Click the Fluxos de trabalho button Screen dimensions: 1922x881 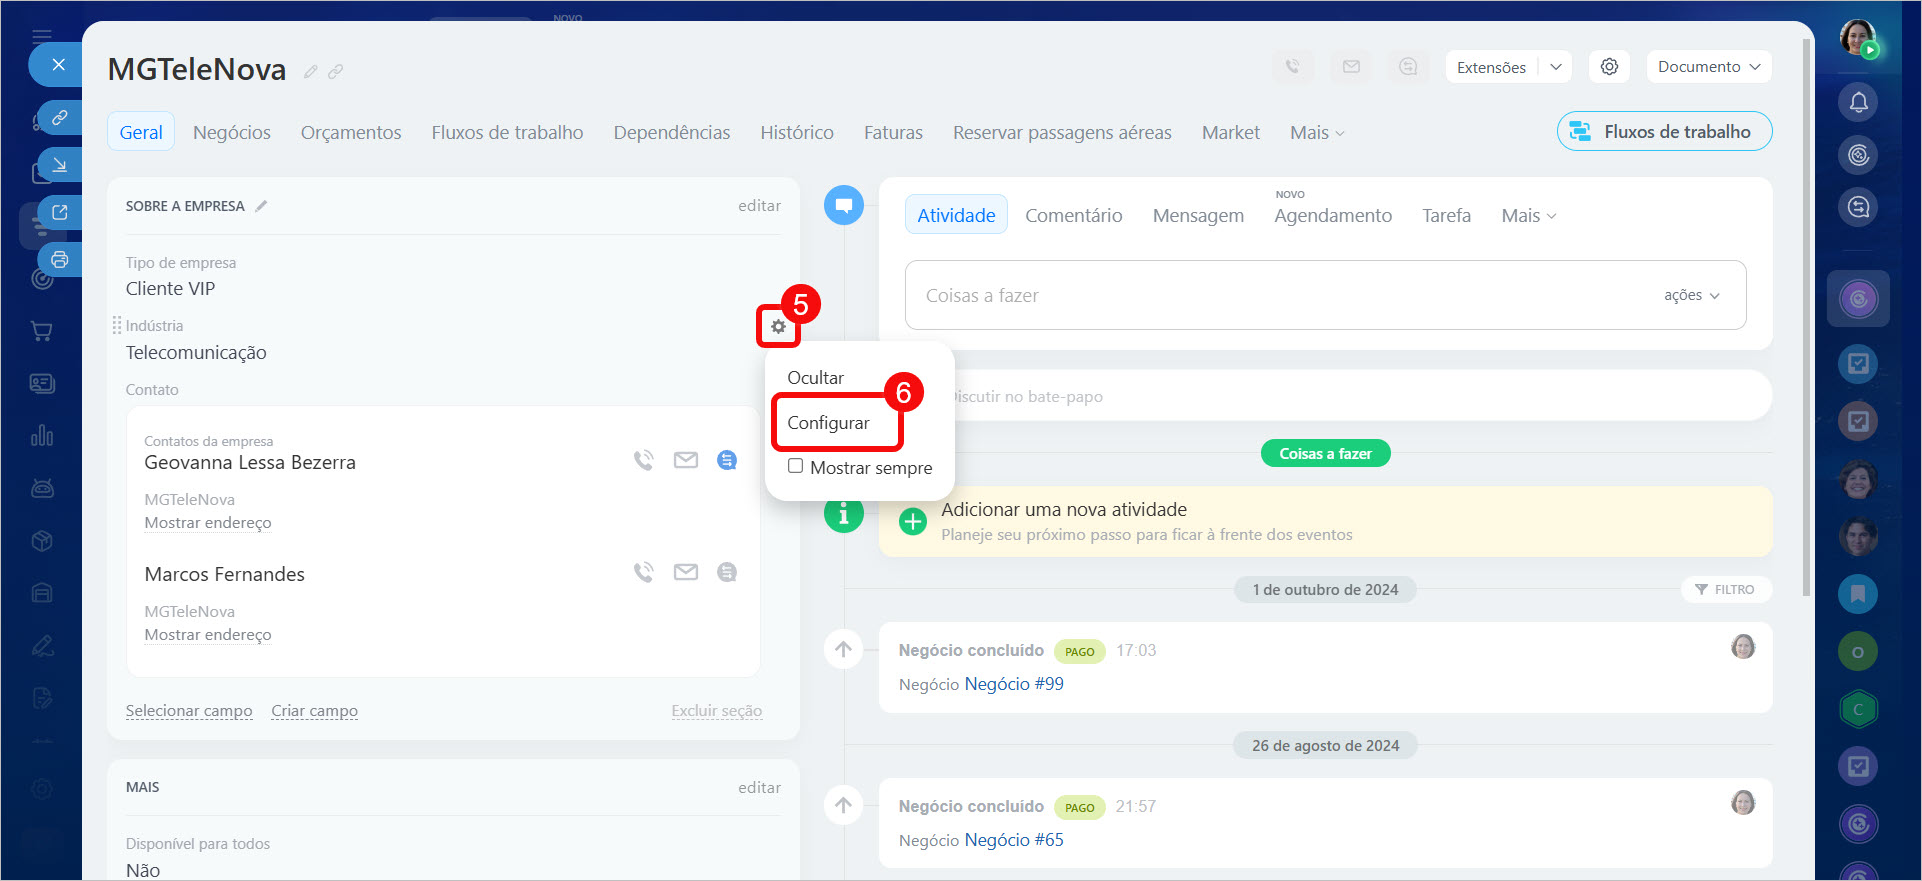point(1664,132)
